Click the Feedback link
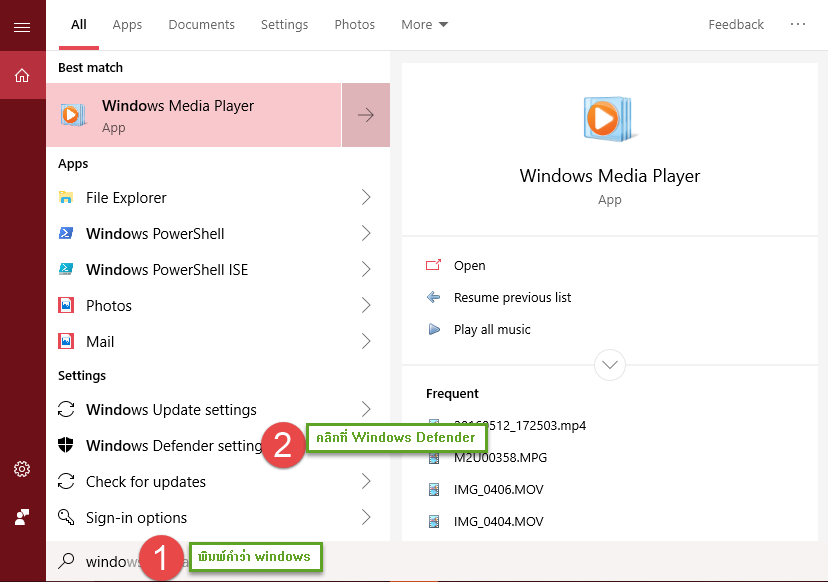The image size is (828, 582). pyautogui.click(x=735, y=24)
